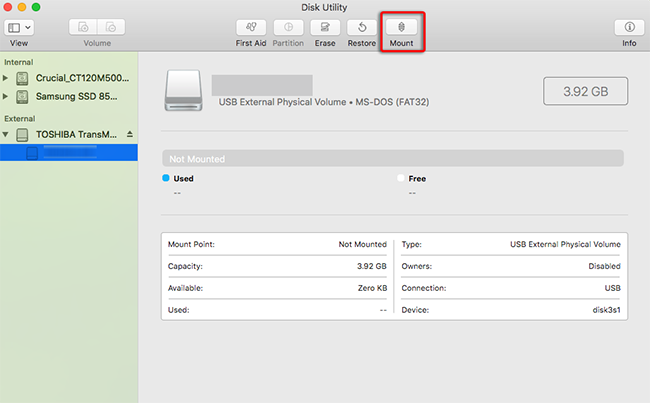The image size is (650, 403).
Task: Mount the selected volume
Action: (x=401, y=27)
